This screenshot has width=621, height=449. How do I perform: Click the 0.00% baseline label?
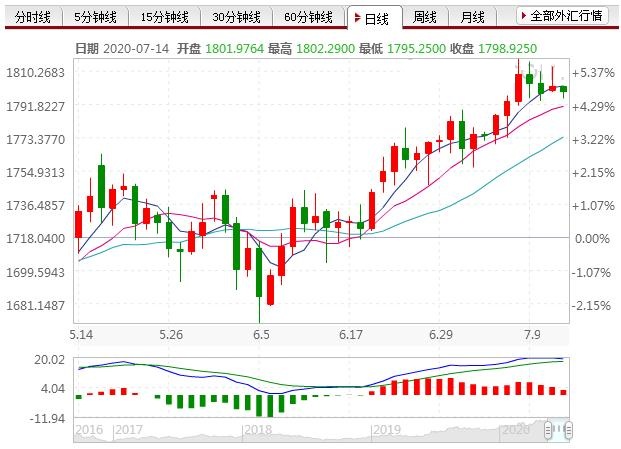click(592, 239)
